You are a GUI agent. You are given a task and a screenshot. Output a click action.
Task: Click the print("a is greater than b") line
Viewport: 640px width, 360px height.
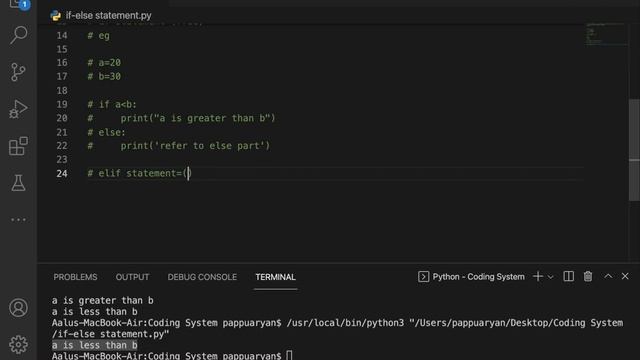(181, 118)
